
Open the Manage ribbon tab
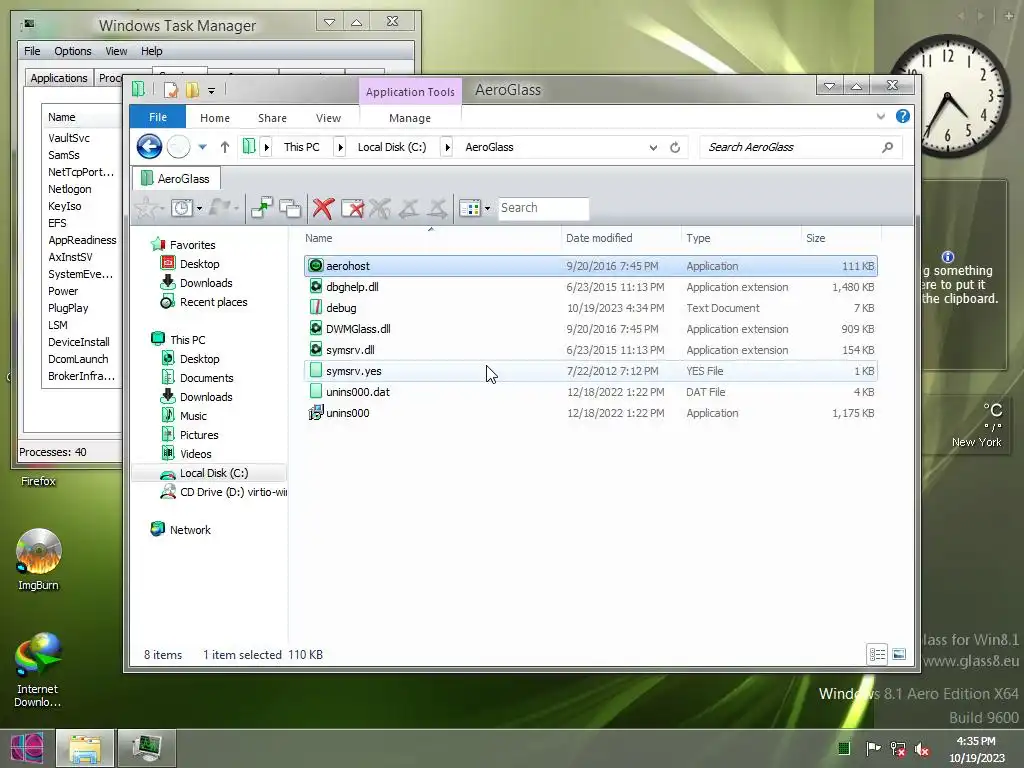pos(409,118)
